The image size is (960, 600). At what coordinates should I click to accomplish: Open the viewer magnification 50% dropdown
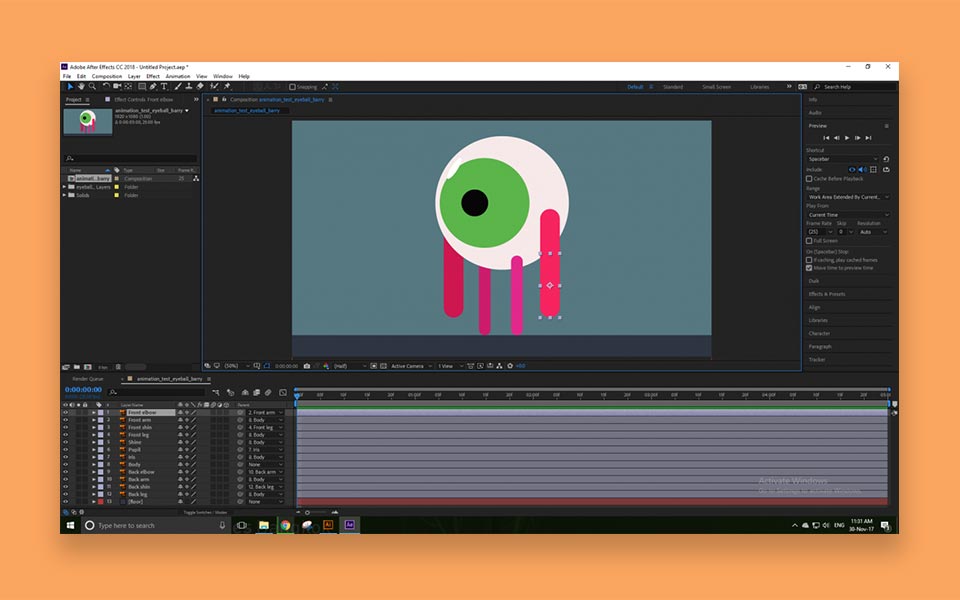(236, 366)
